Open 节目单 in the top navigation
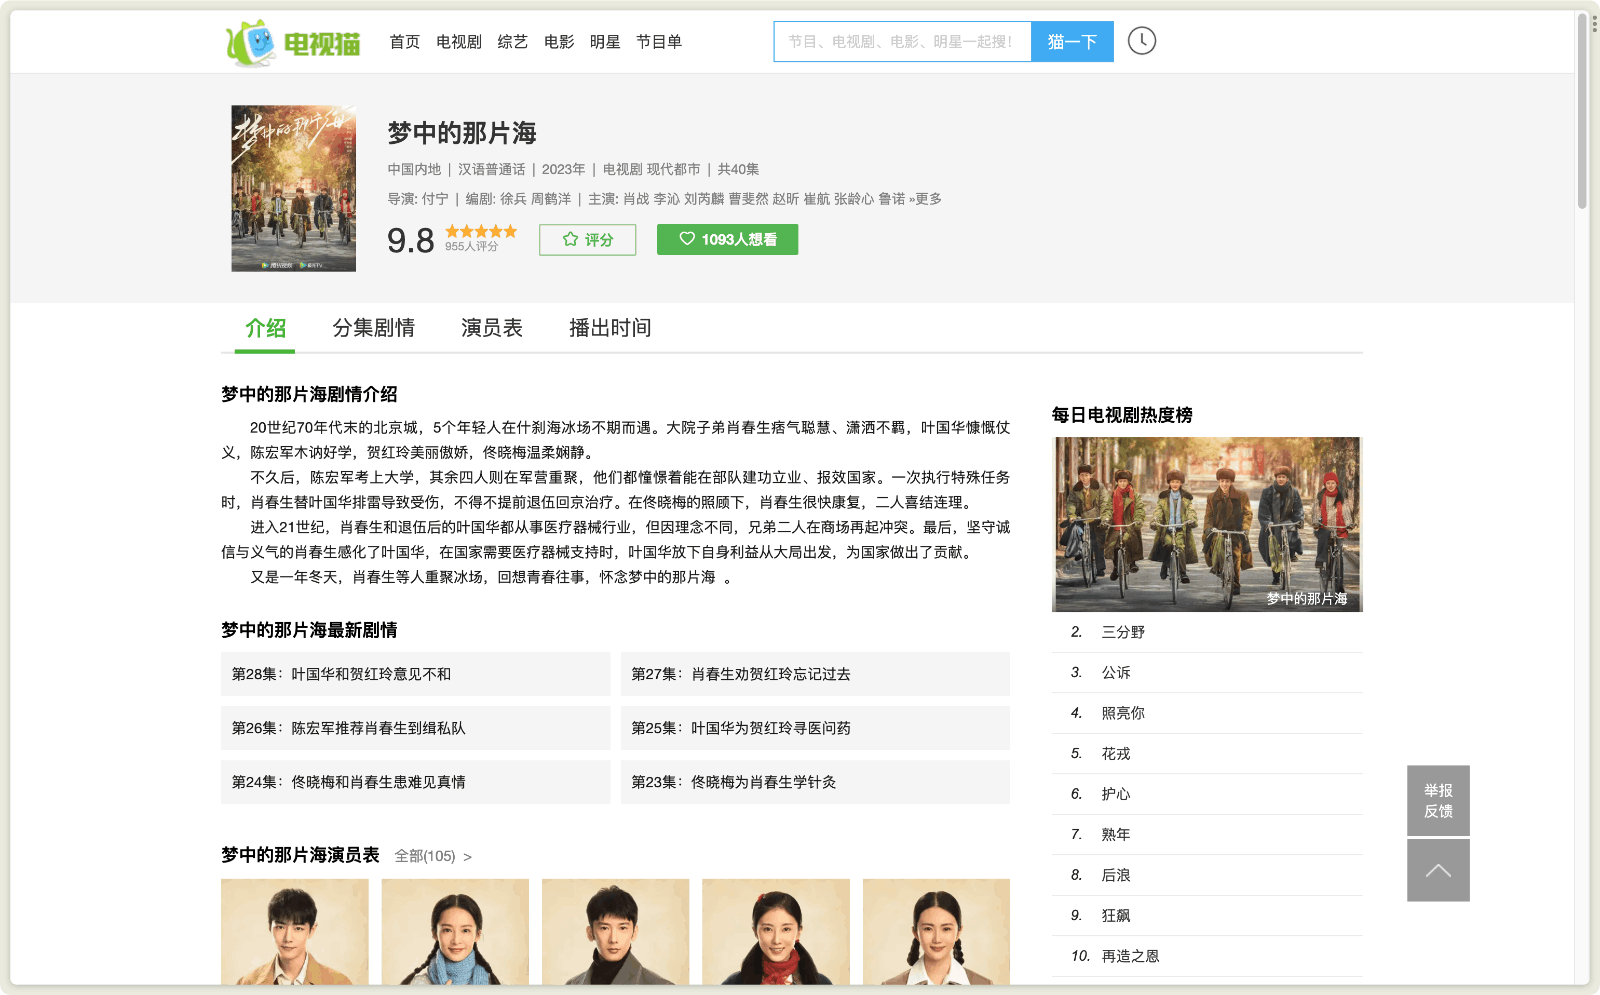Image resolution: width=1600 pixels, height=995 pixels. click(658, 42)
